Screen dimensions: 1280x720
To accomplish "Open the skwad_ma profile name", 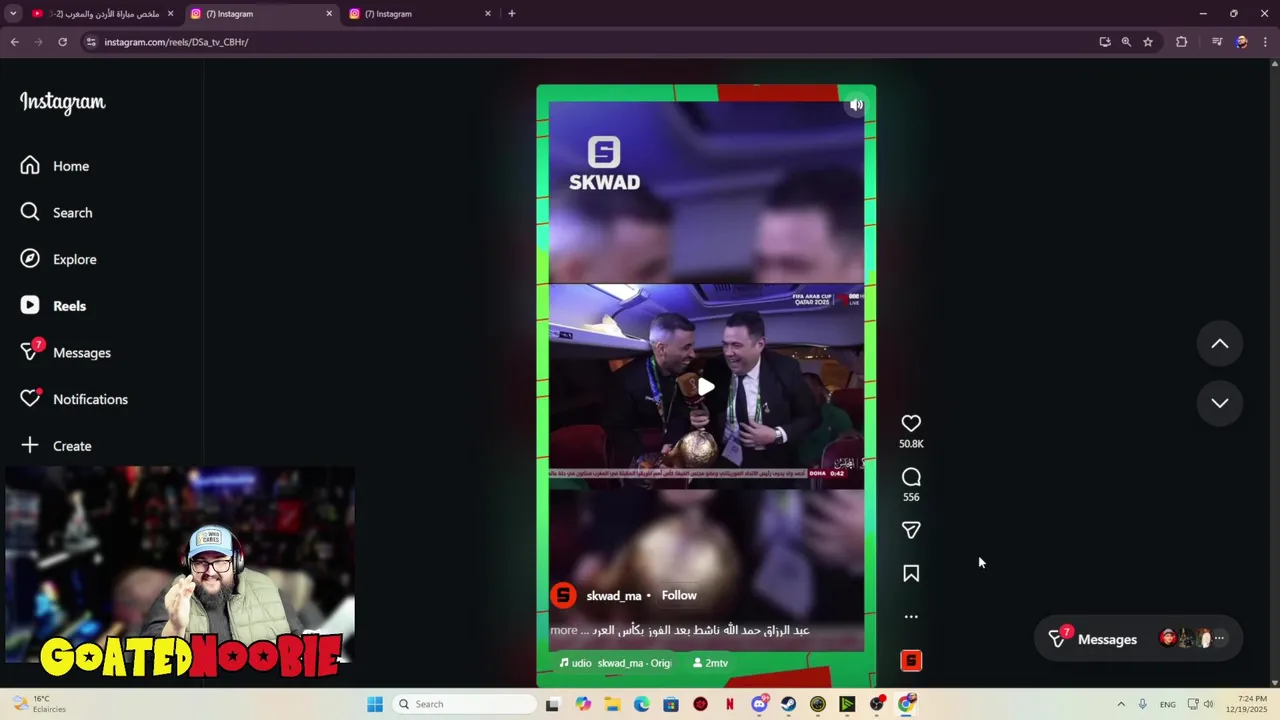I will point(614,596).
